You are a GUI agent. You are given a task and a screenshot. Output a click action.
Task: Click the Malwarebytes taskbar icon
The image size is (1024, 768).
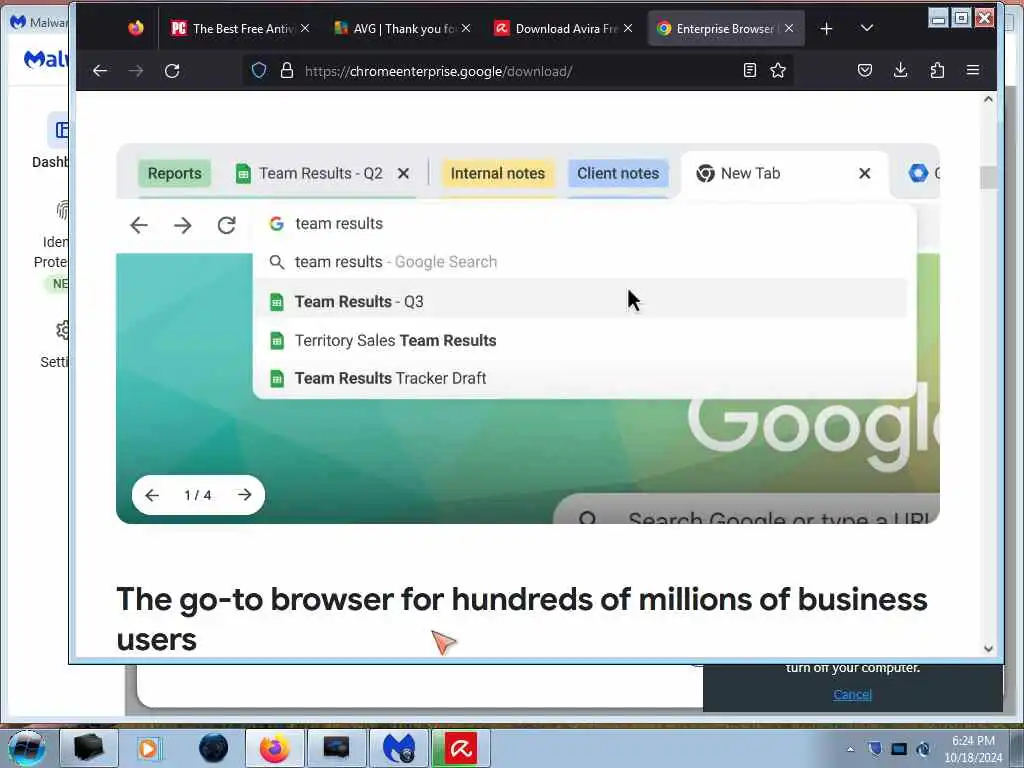(x=399, y=748)
